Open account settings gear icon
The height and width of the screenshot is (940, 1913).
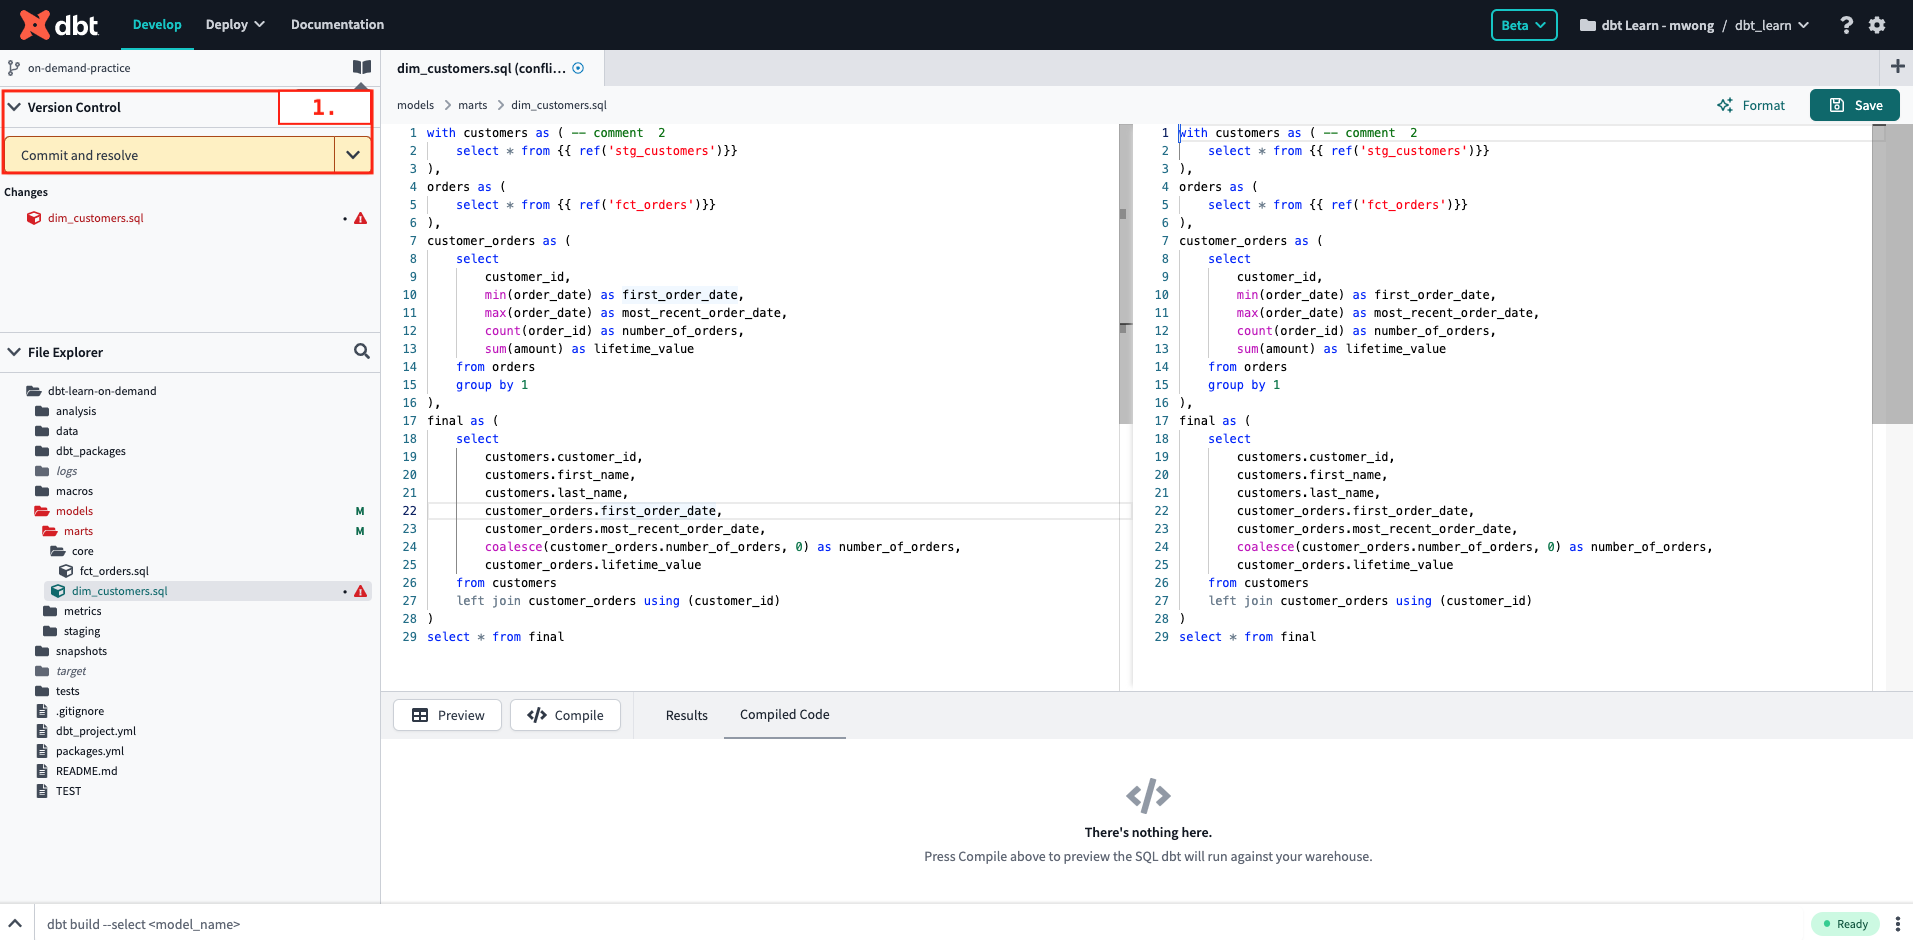(1877, 25)
